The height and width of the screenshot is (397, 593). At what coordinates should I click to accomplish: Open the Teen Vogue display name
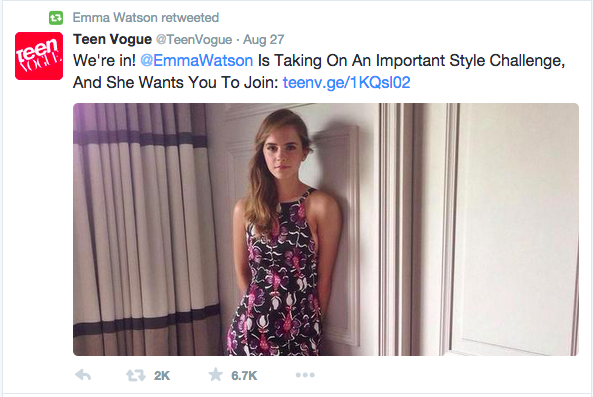coord(112,39)
